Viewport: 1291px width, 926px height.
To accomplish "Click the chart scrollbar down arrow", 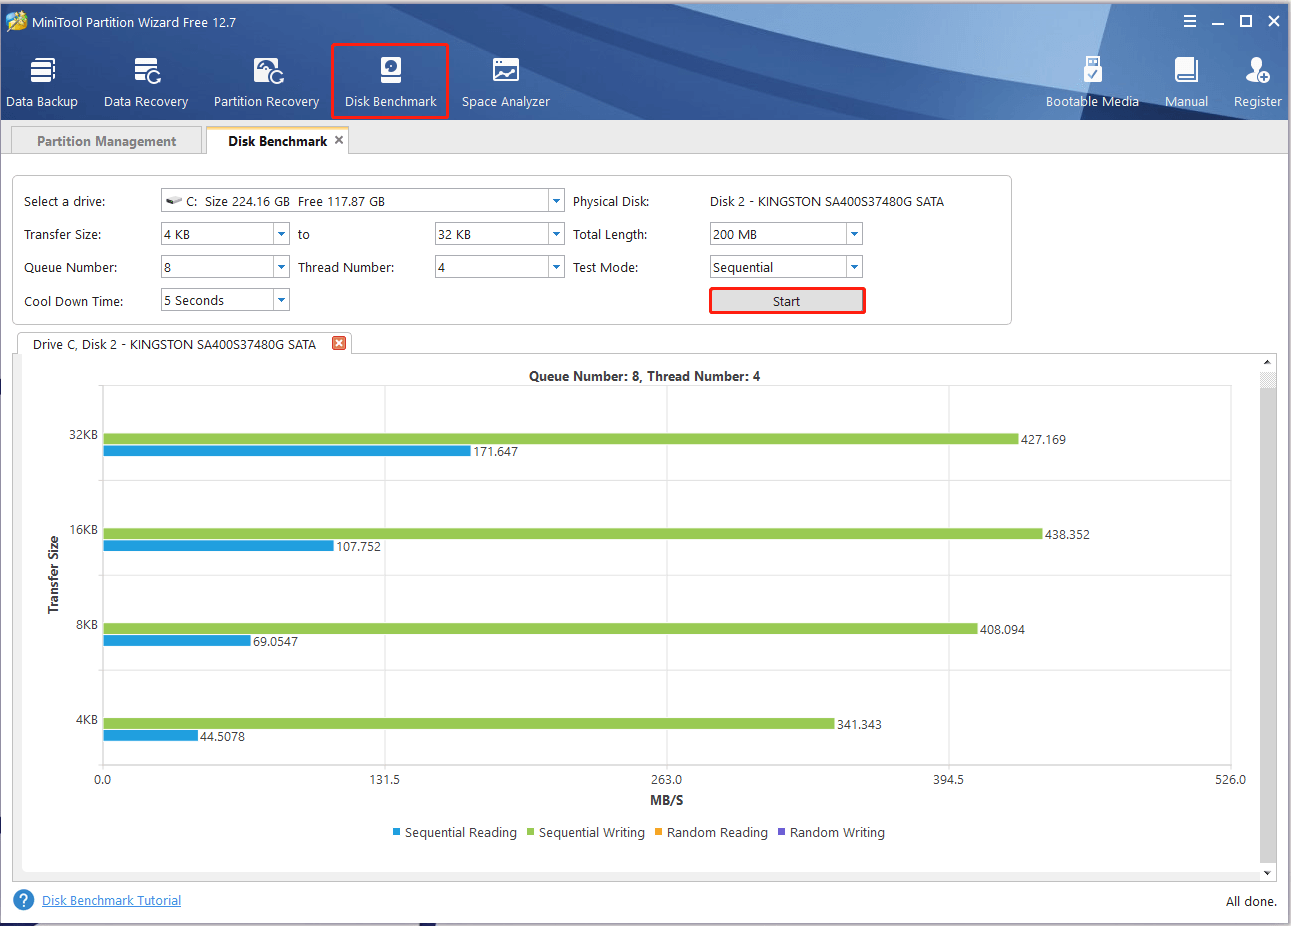I will [1267, 872].
